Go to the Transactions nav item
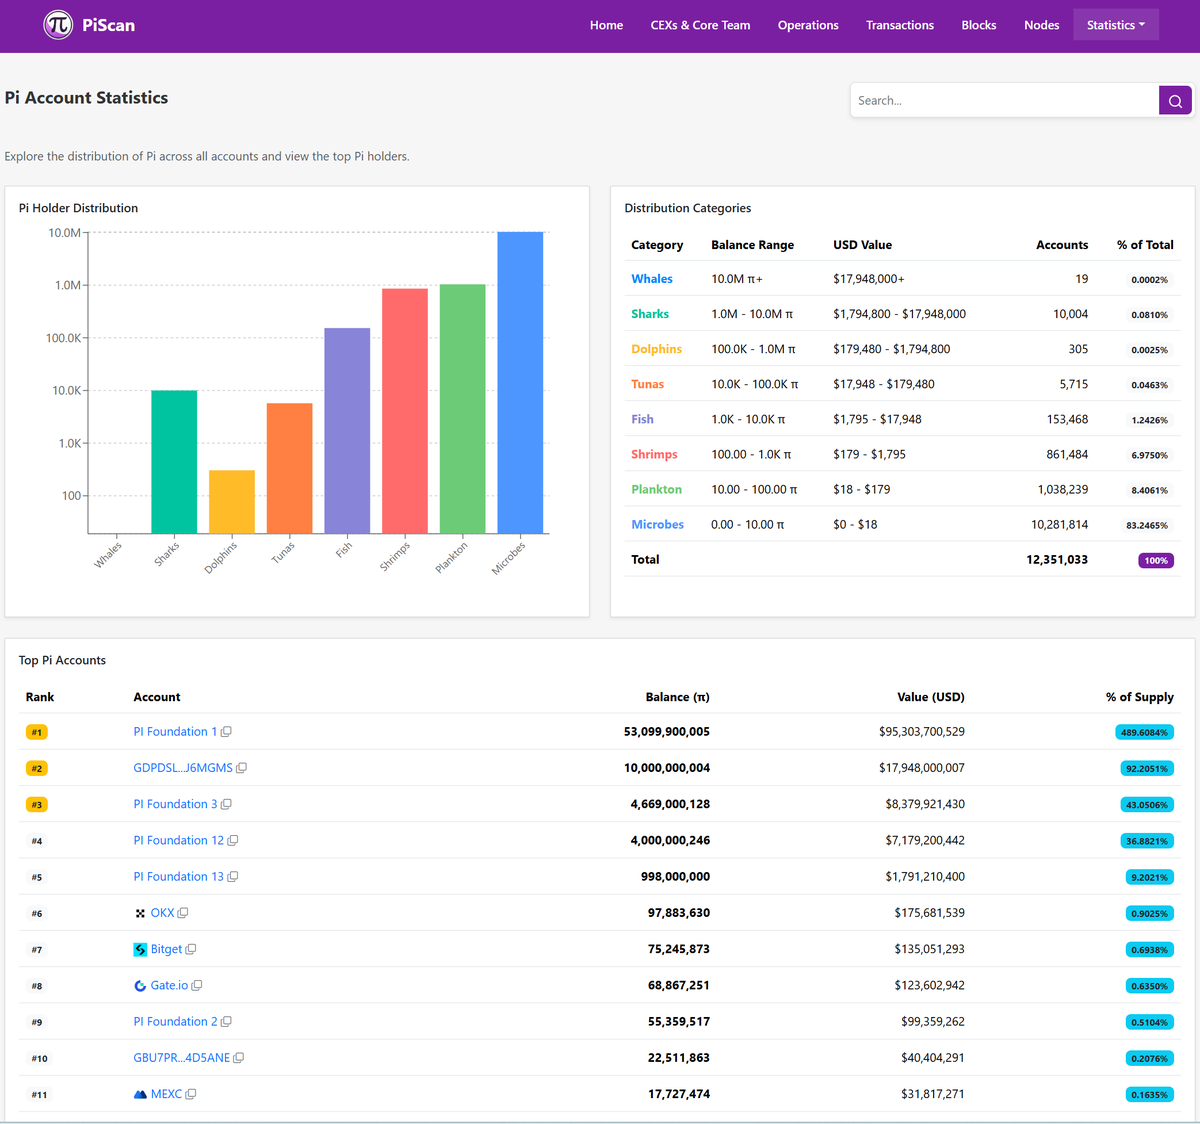1200x1124 pixels. coord(900,25)
